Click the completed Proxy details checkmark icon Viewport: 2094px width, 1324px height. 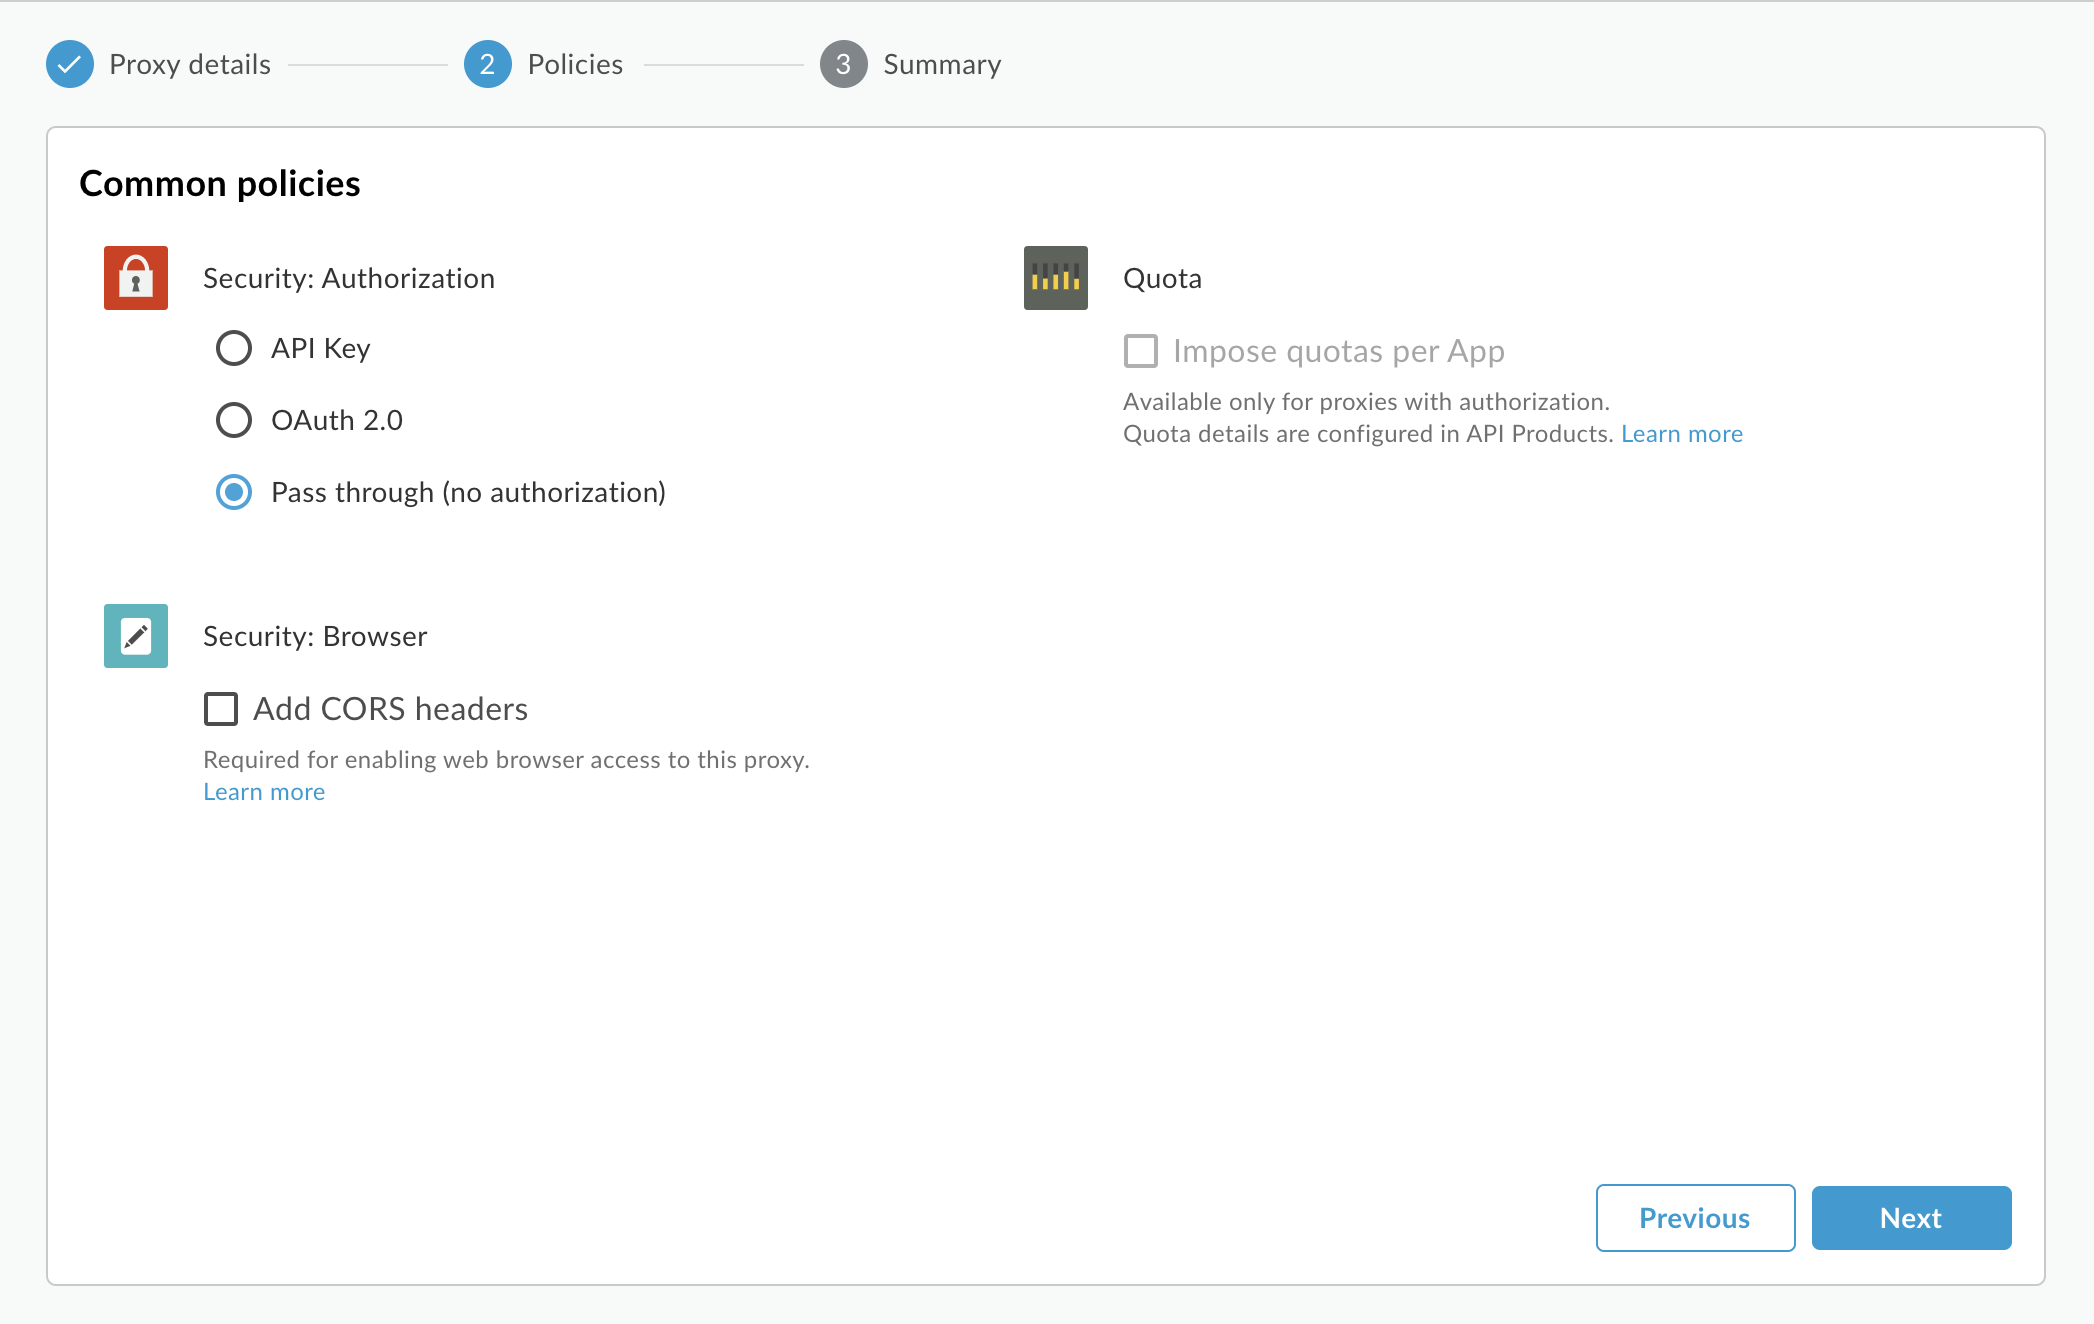(x=70, y=63)
